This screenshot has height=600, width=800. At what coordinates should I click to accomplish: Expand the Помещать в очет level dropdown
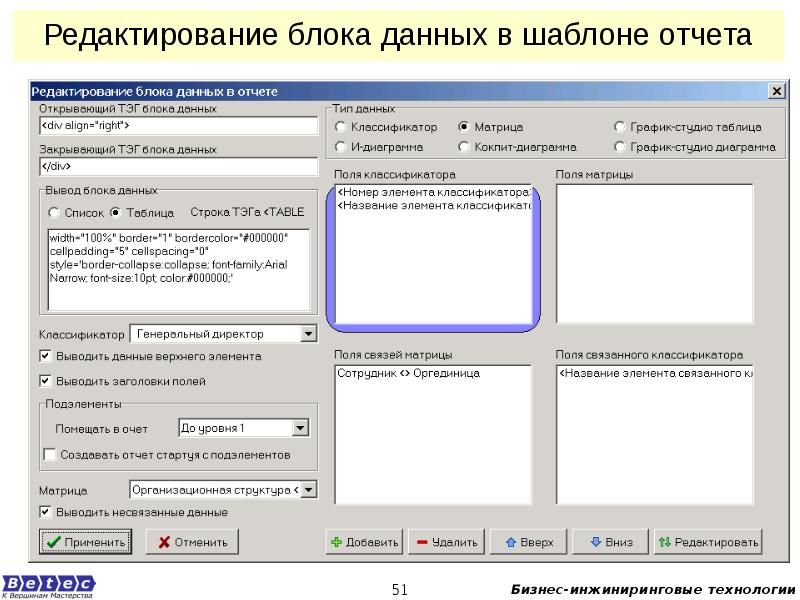pyautogui.click(x=299, y=428)
